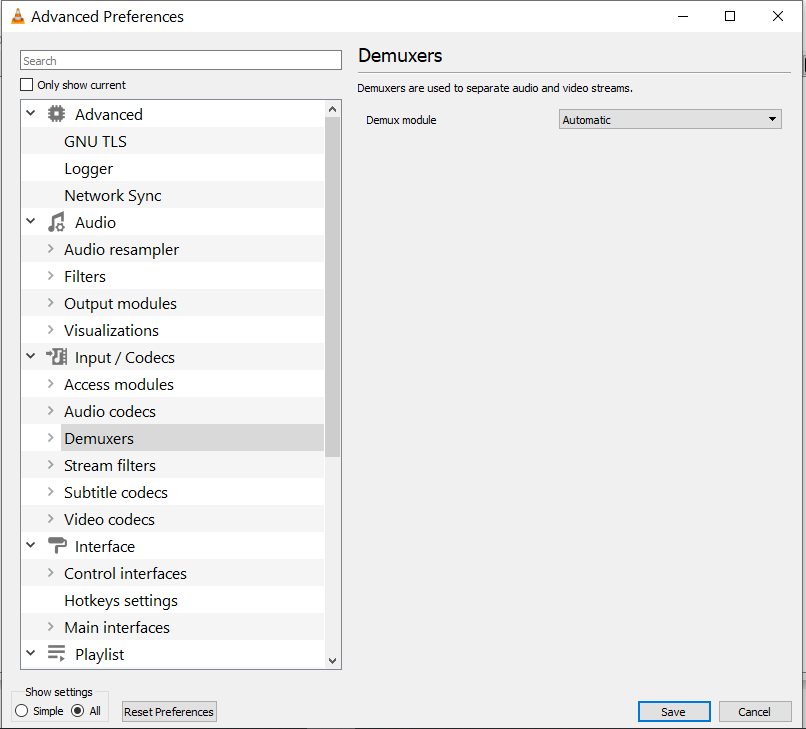
Task: Click the VLC cone icon in title bar
Action: [x=17, y=16]
